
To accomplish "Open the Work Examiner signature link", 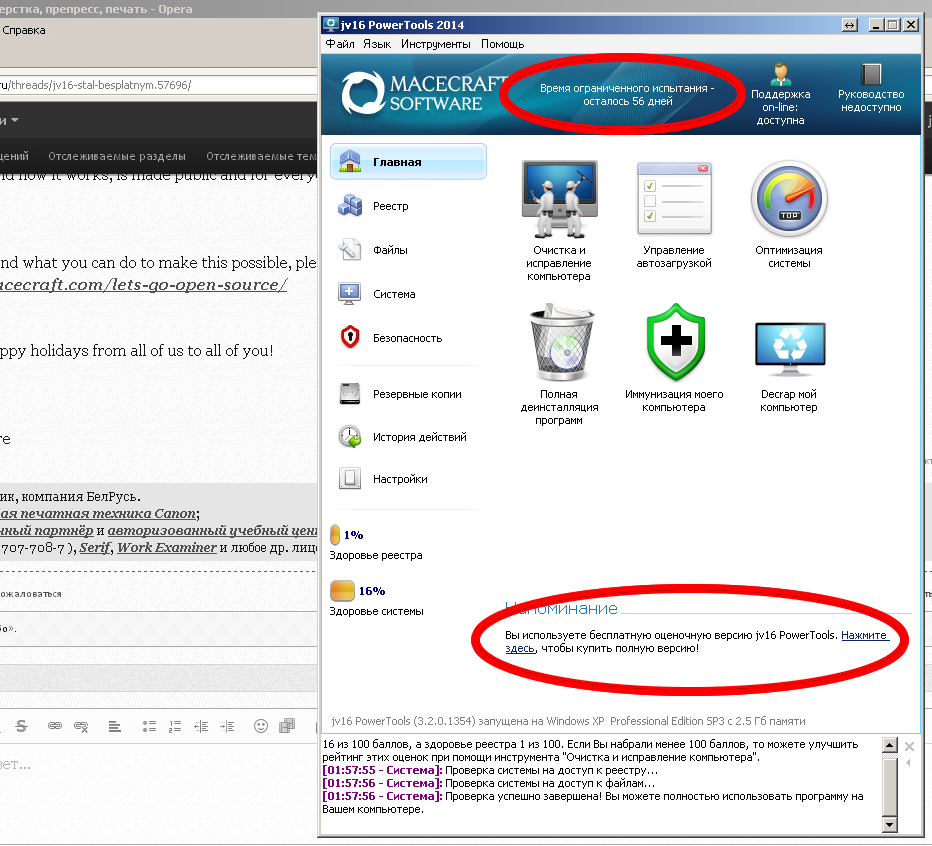I will point(166,548).
